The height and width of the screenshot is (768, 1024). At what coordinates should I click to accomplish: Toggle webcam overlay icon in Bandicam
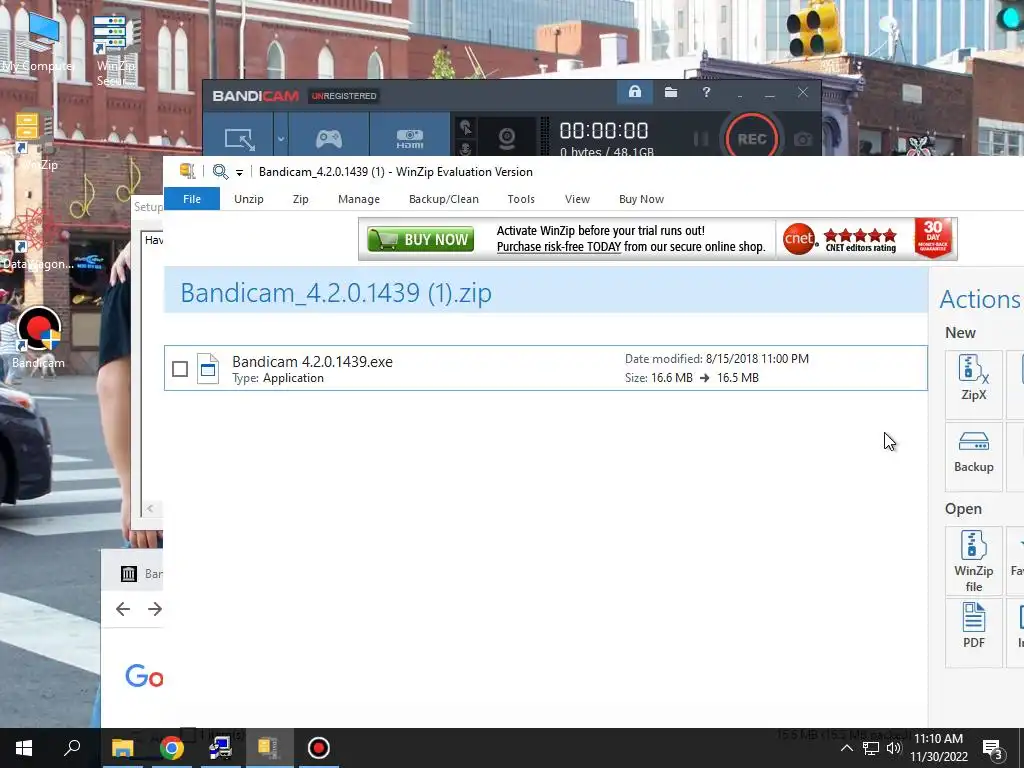(x=507, y=138)
